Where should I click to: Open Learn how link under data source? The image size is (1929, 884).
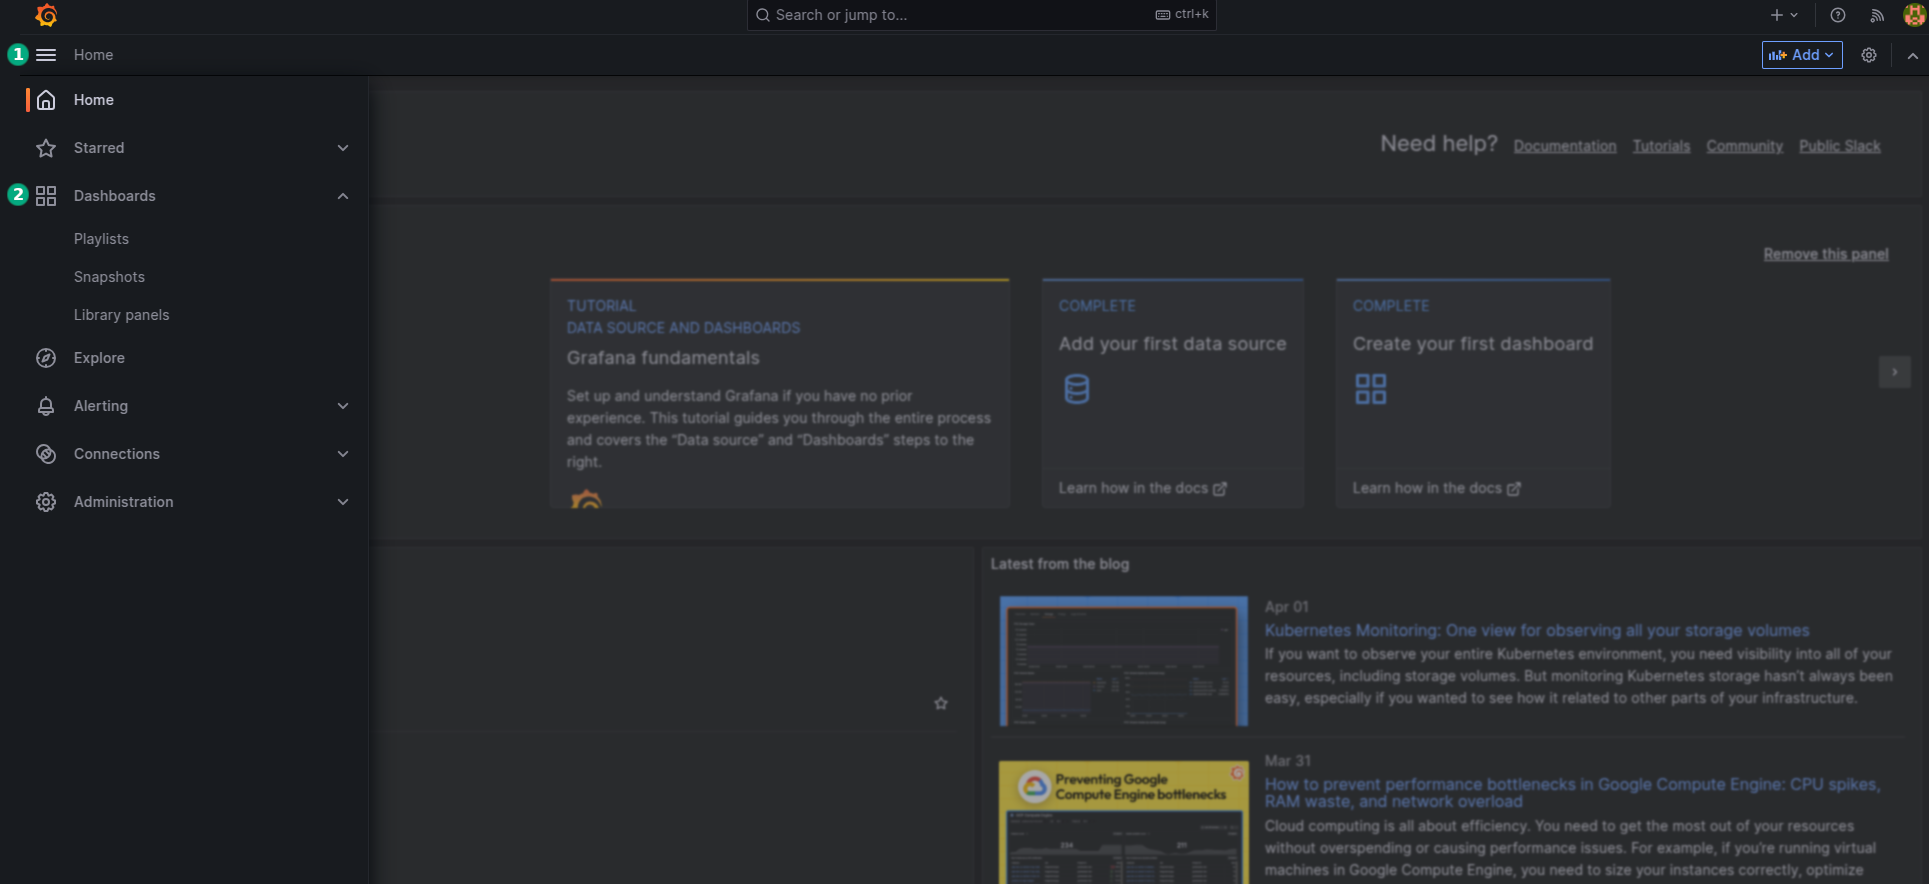[x=1142, y=488]
